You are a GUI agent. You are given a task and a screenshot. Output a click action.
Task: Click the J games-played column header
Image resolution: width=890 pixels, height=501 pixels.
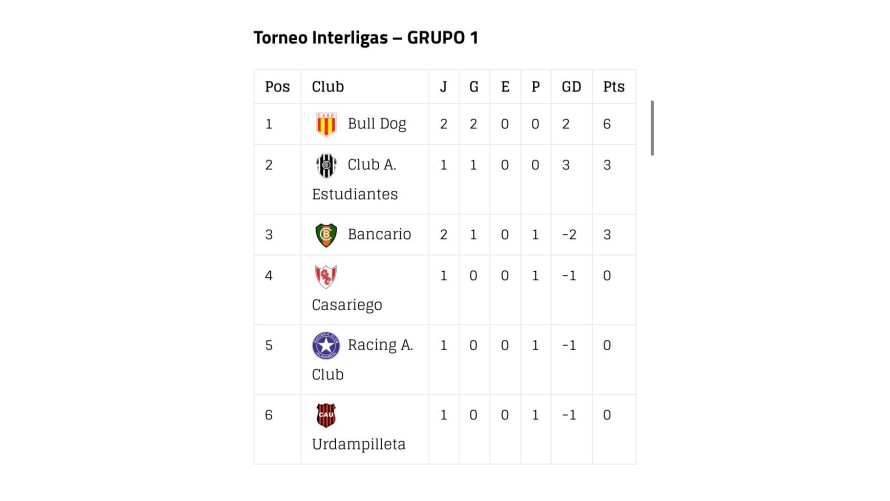(x=444, y=87)
